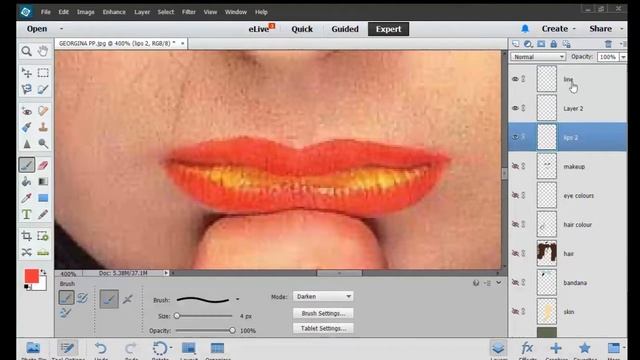Show the 'makeup' layer

515,166
